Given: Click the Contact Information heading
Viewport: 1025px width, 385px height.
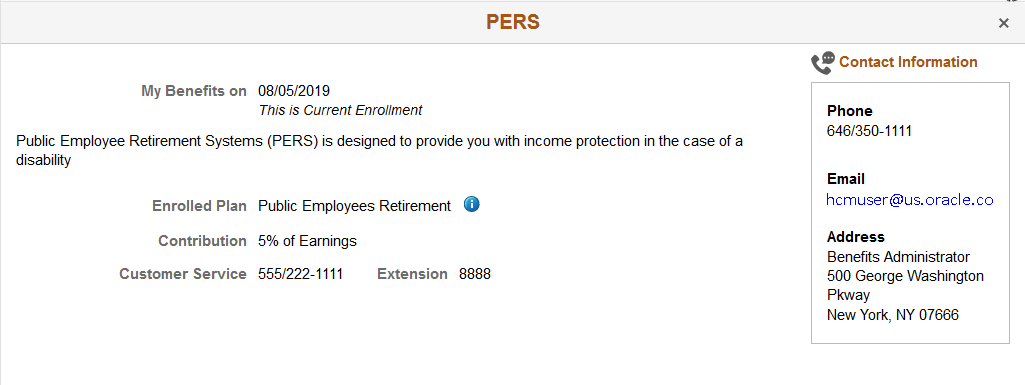Looking at the screenshot, I should coord(908,62).
